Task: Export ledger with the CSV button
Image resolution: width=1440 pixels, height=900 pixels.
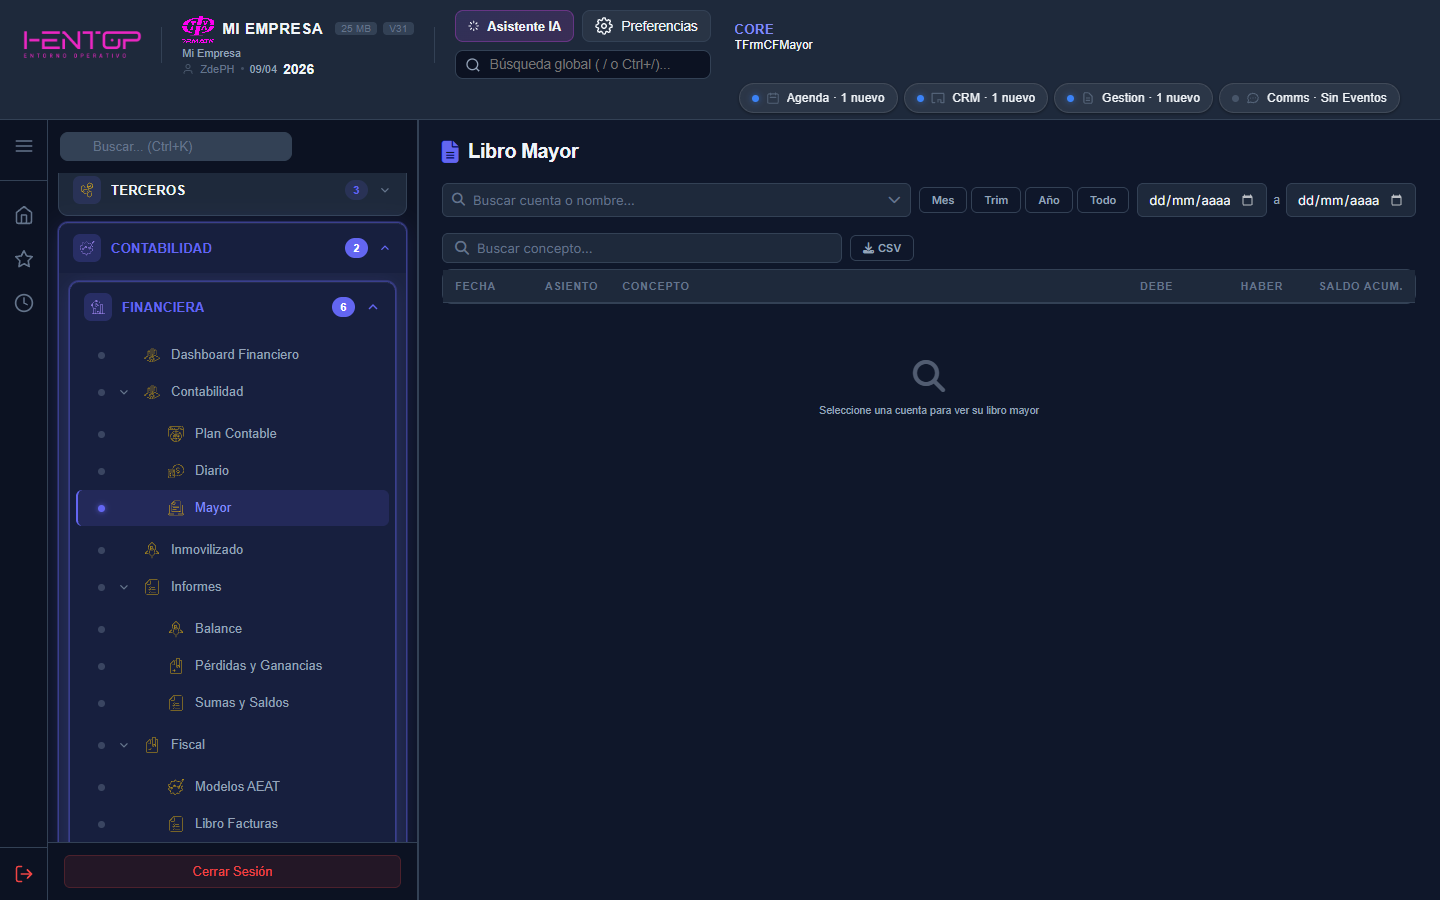Action: tap(881, 248)
